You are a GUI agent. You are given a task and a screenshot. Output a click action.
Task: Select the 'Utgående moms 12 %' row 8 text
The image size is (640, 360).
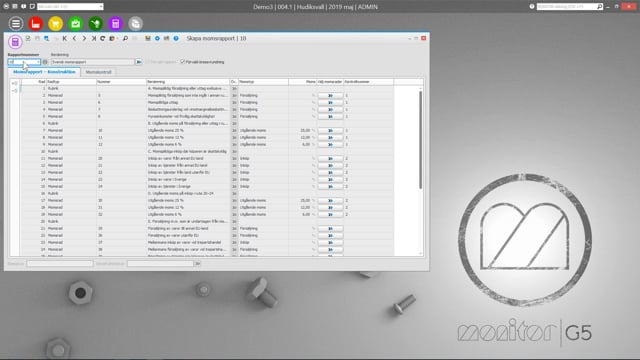click(x=165, y=138)
